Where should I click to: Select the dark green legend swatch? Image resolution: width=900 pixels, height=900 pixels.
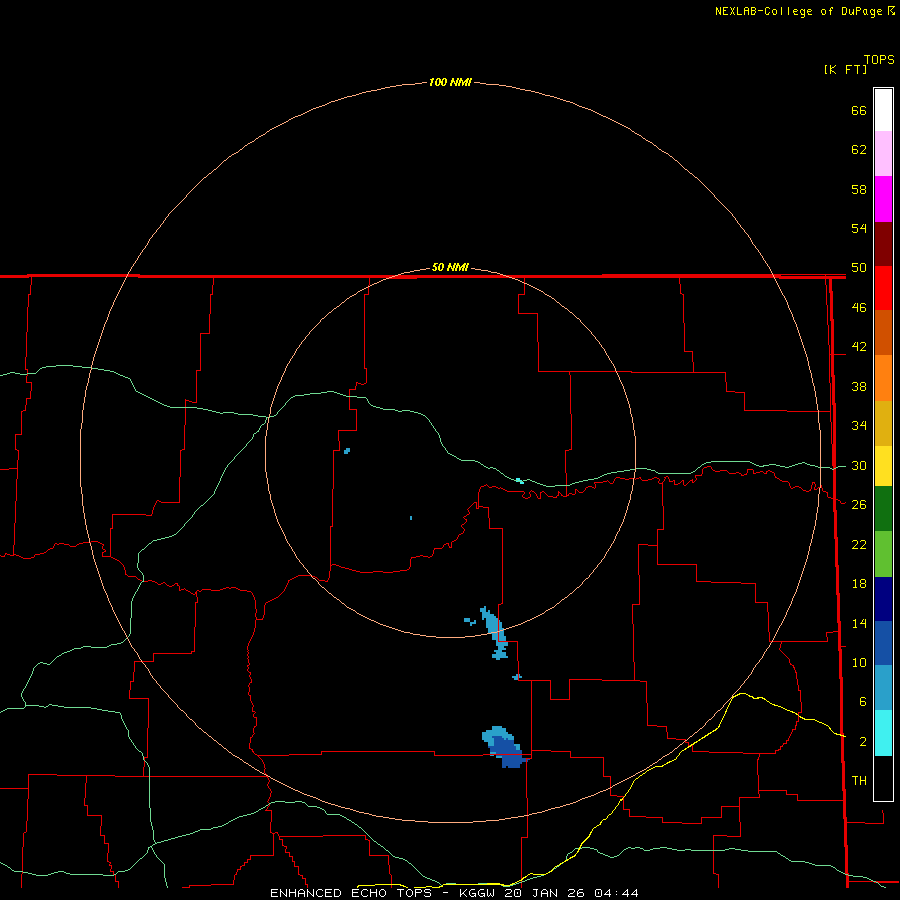pyautogui.click(x=883, y=509)
